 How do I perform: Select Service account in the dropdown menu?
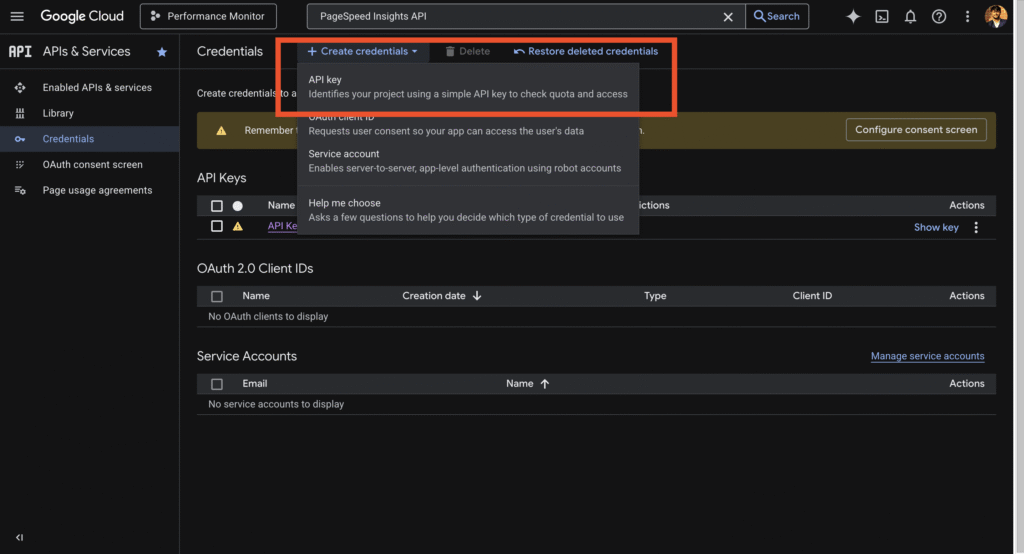[344, 154]
